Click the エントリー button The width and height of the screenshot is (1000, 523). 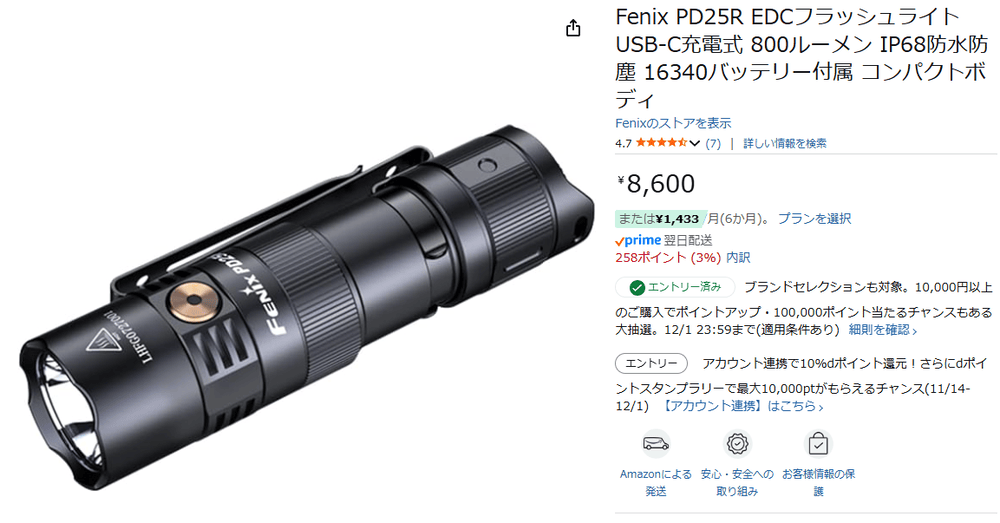pyautogui.click(x=651, y=364)
